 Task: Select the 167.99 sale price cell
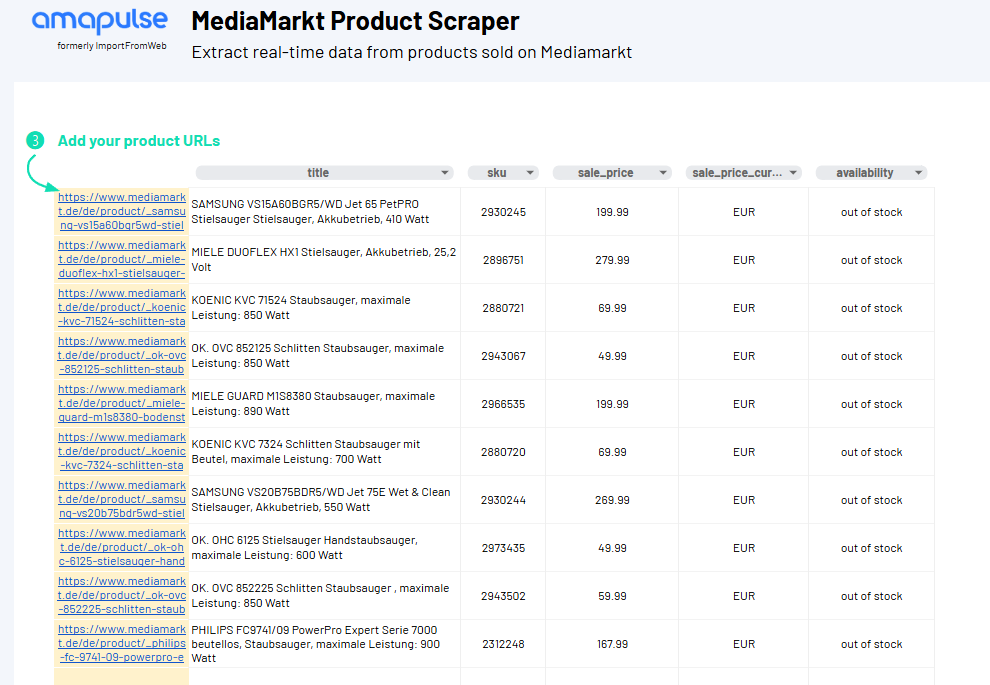coord(612,644)
